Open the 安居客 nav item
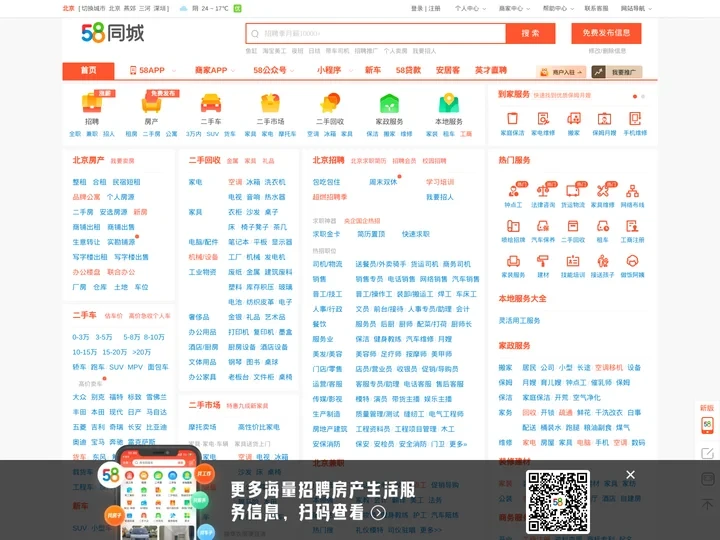Image resolution: width=720 pixels, height=540 pixels. 448,70
